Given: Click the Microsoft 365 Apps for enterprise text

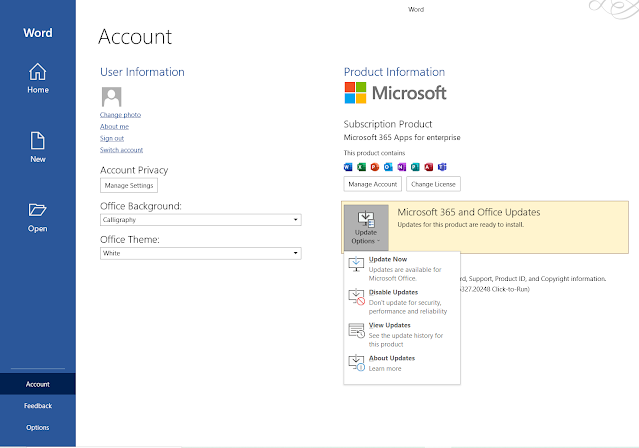Looking at the screenshot, I should [x=402, y=137].
